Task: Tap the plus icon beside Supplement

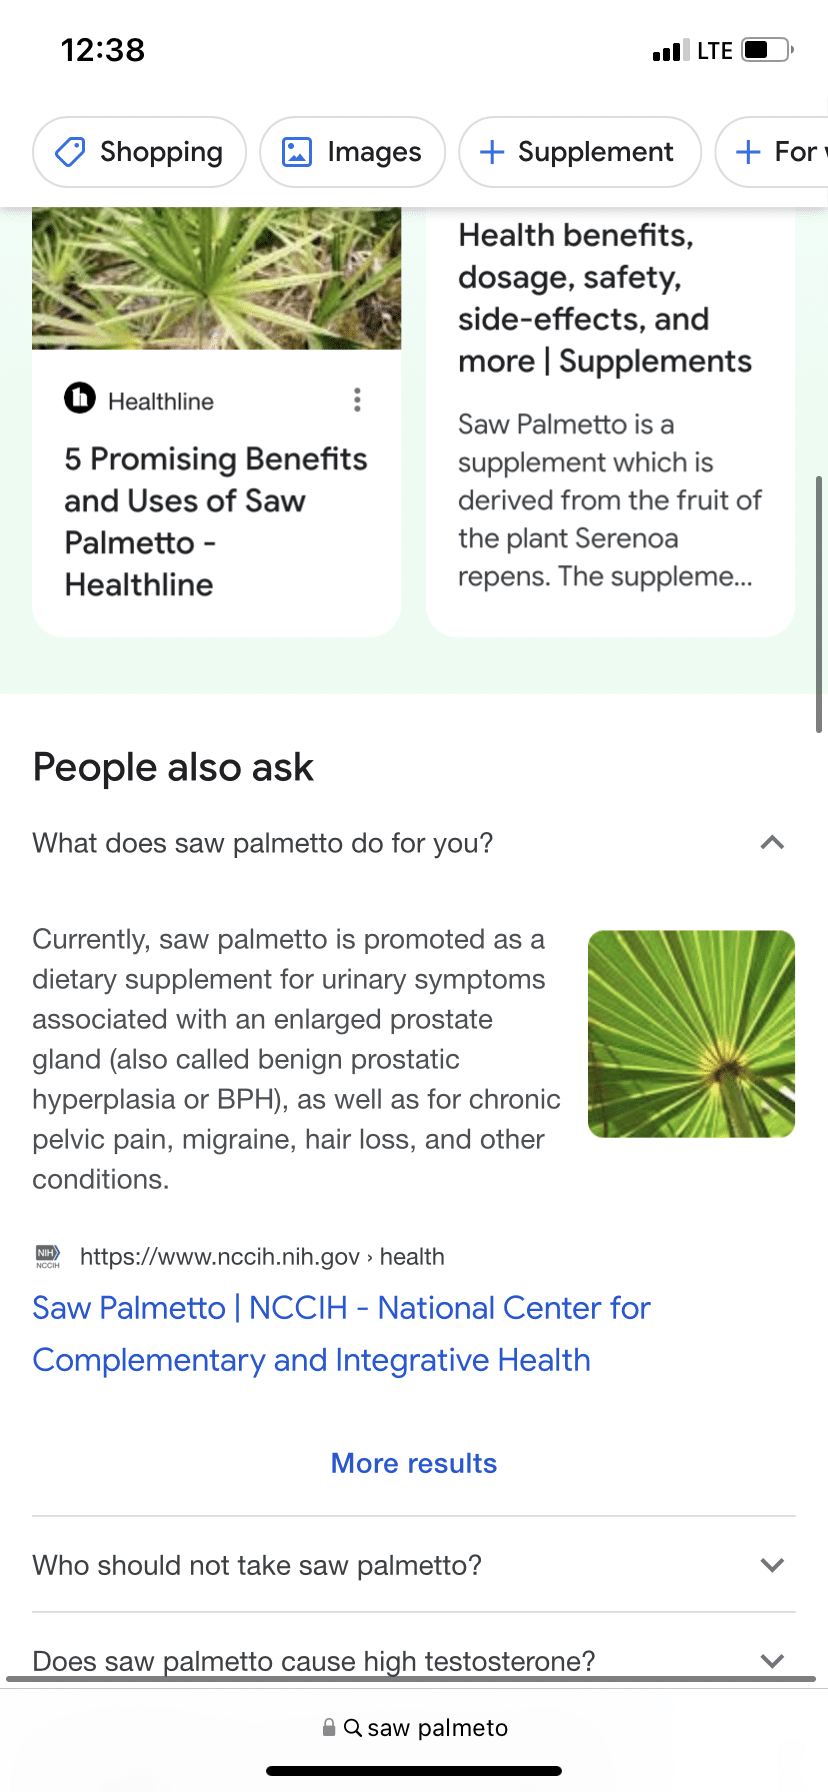Action: 491,152
